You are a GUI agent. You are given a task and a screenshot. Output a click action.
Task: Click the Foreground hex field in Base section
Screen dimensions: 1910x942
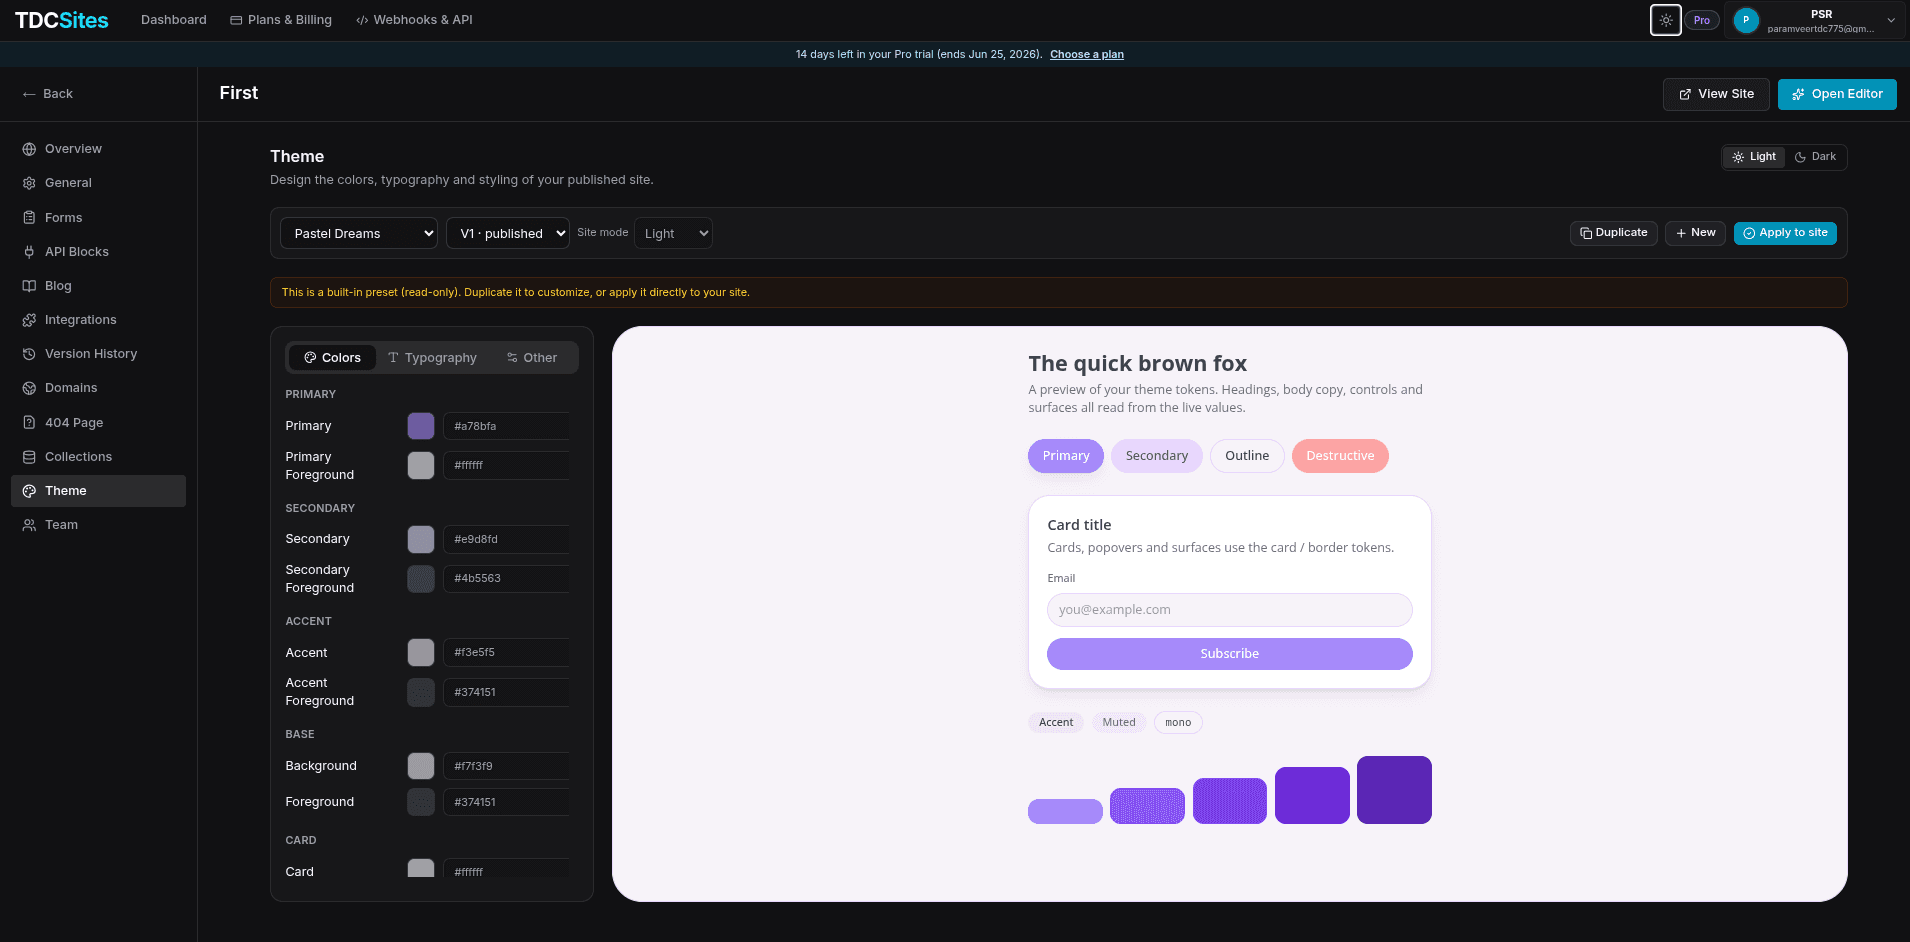pos(506,803)
